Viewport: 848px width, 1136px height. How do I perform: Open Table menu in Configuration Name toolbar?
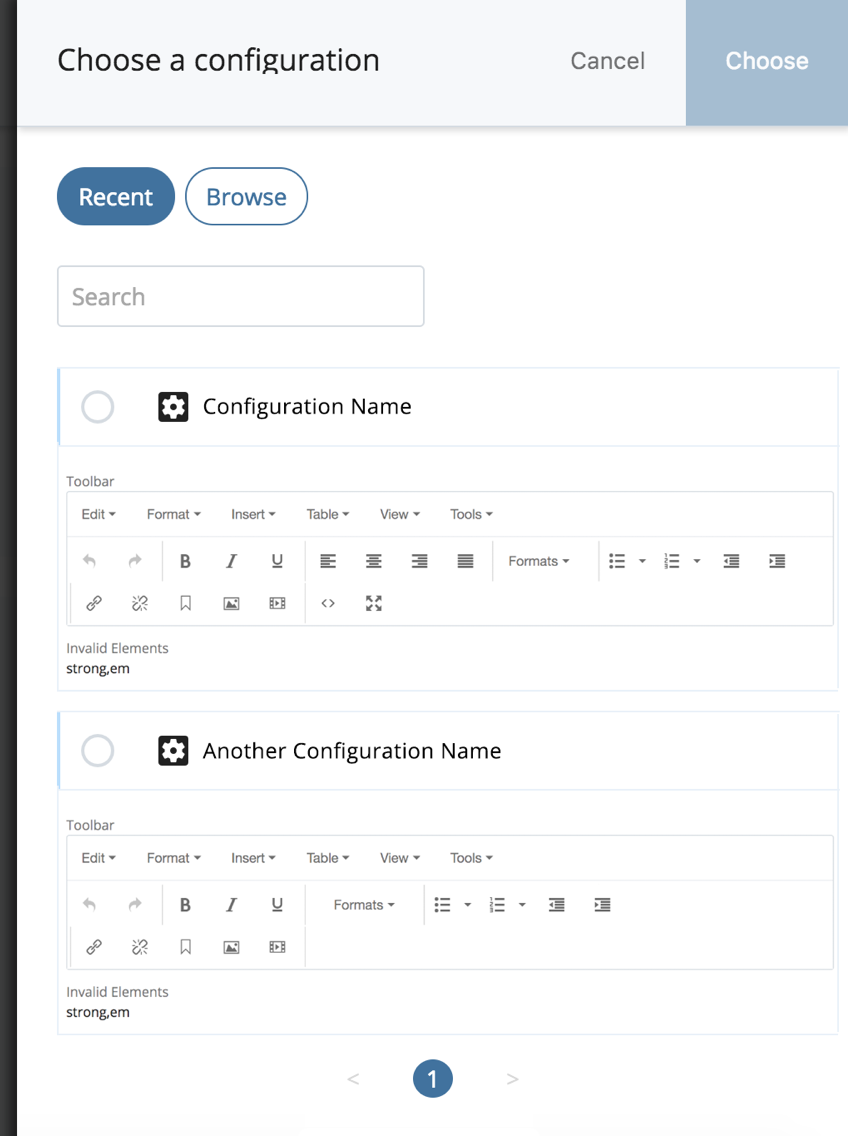pyautogui.click(x=328, y=514)
